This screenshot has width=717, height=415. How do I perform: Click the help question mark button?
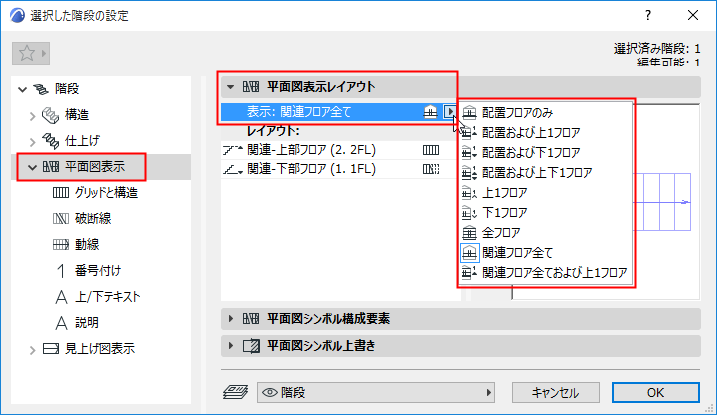(647, 16)
